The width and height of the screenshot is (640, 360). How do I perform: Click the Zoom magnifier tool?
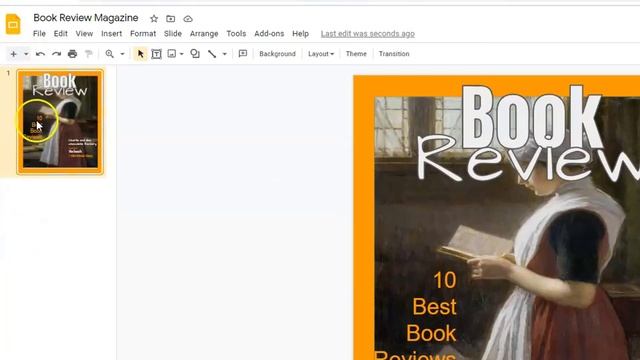click(x=109, y=54)
